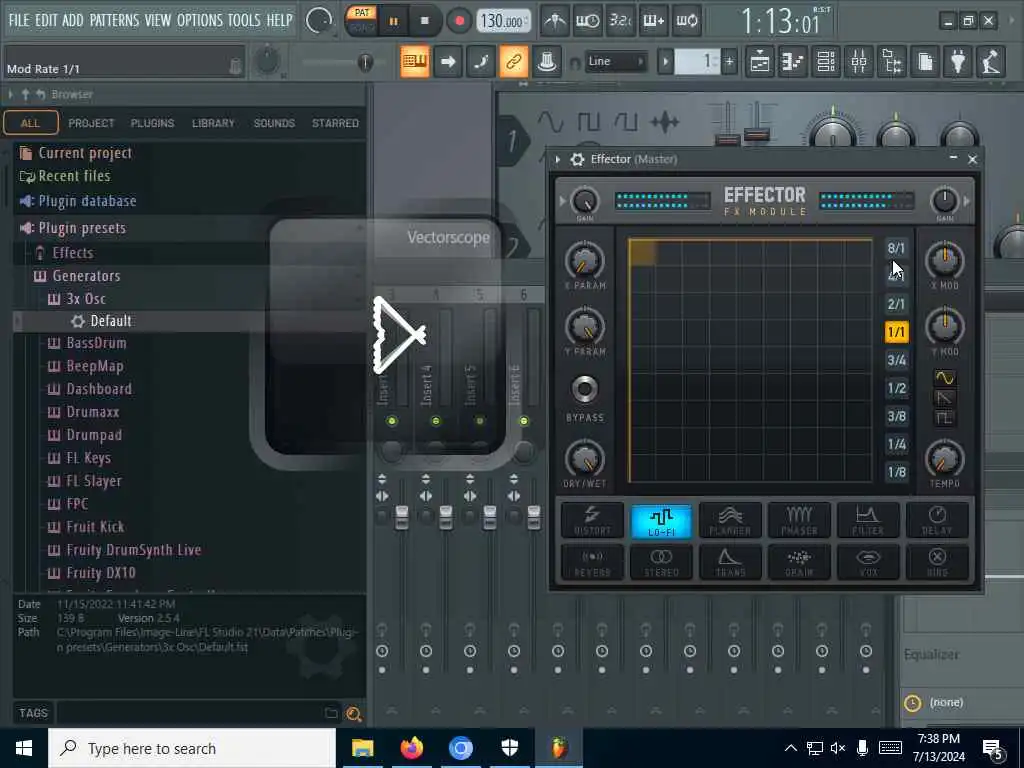Choose the square LFO waveform in Effector
This screenshot has width=1024, height=768.
[944, 417]
